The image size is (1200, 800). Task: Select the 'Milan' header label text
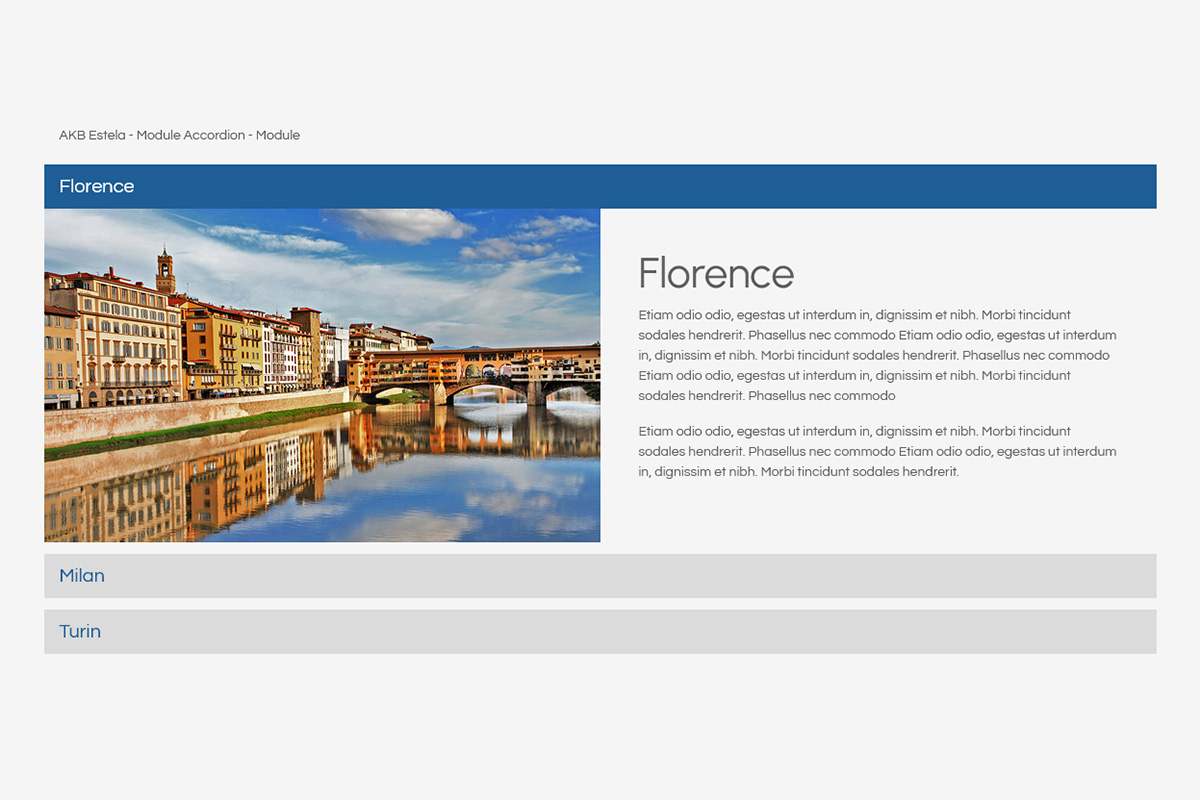pos(82,576)
